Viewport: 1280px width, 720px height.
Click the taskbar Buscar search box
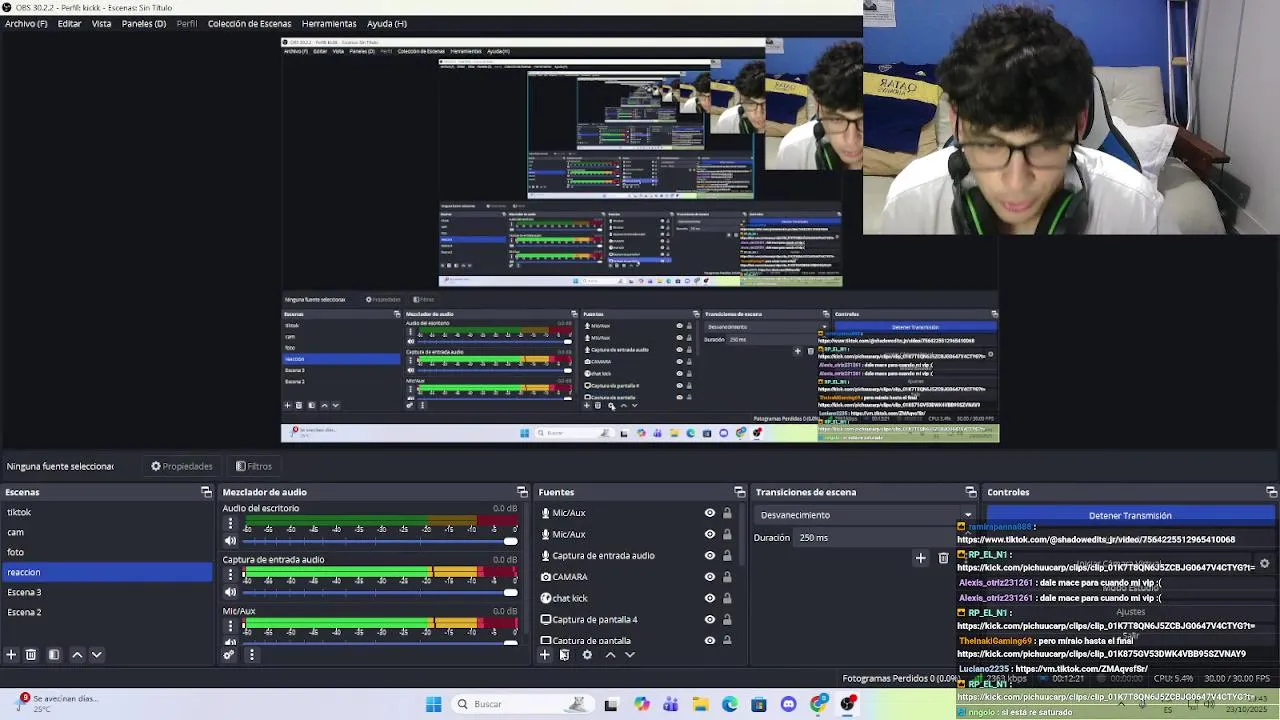pos(522,704)
